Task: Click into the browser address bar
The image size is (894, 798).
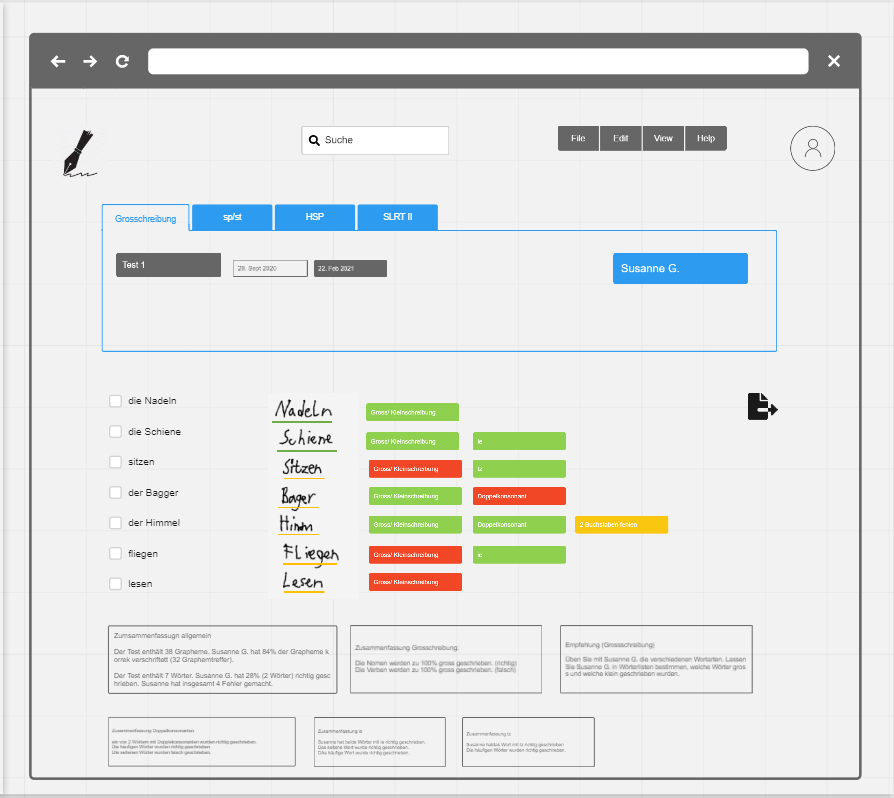Action: (478, 61)
